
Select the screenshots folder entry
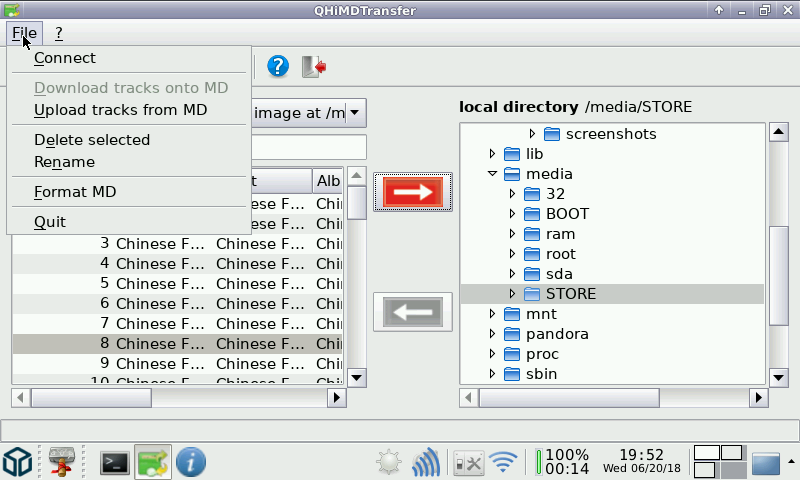(x=611, y=134)
